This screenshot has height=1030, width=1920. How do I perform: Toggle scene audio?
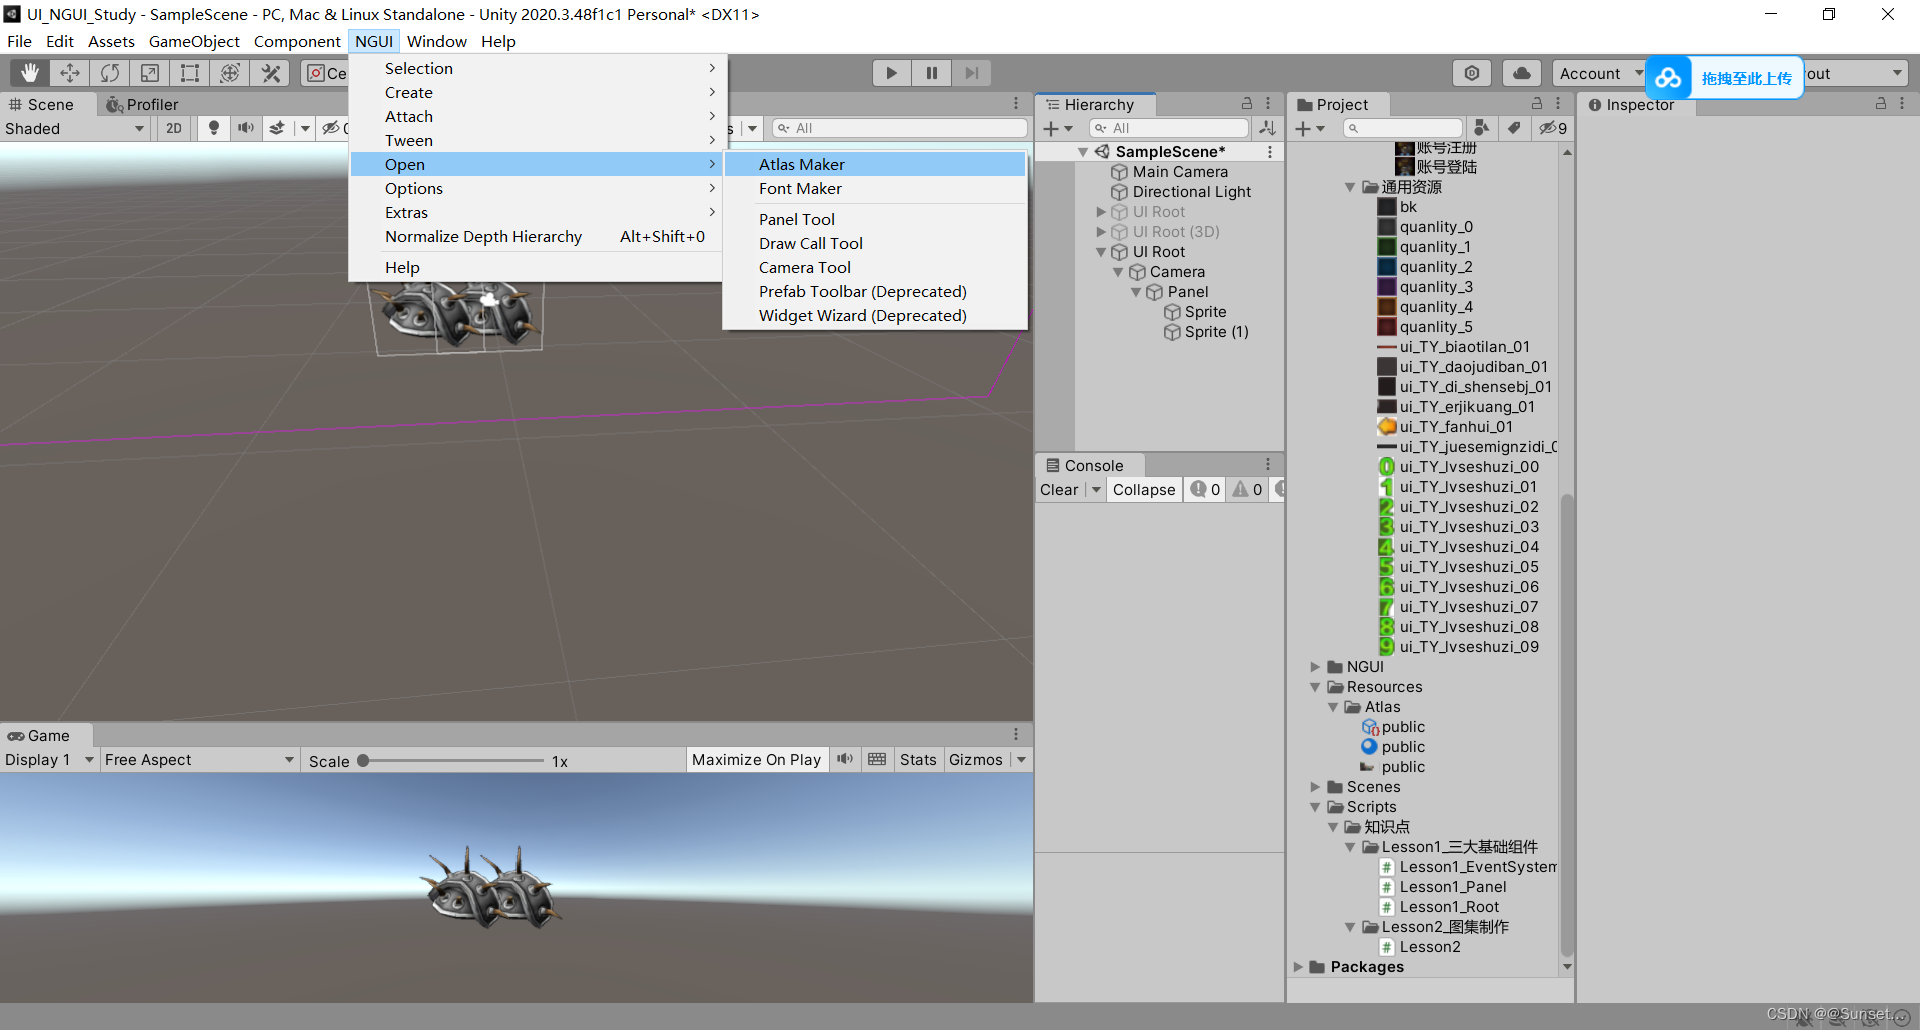245,128
